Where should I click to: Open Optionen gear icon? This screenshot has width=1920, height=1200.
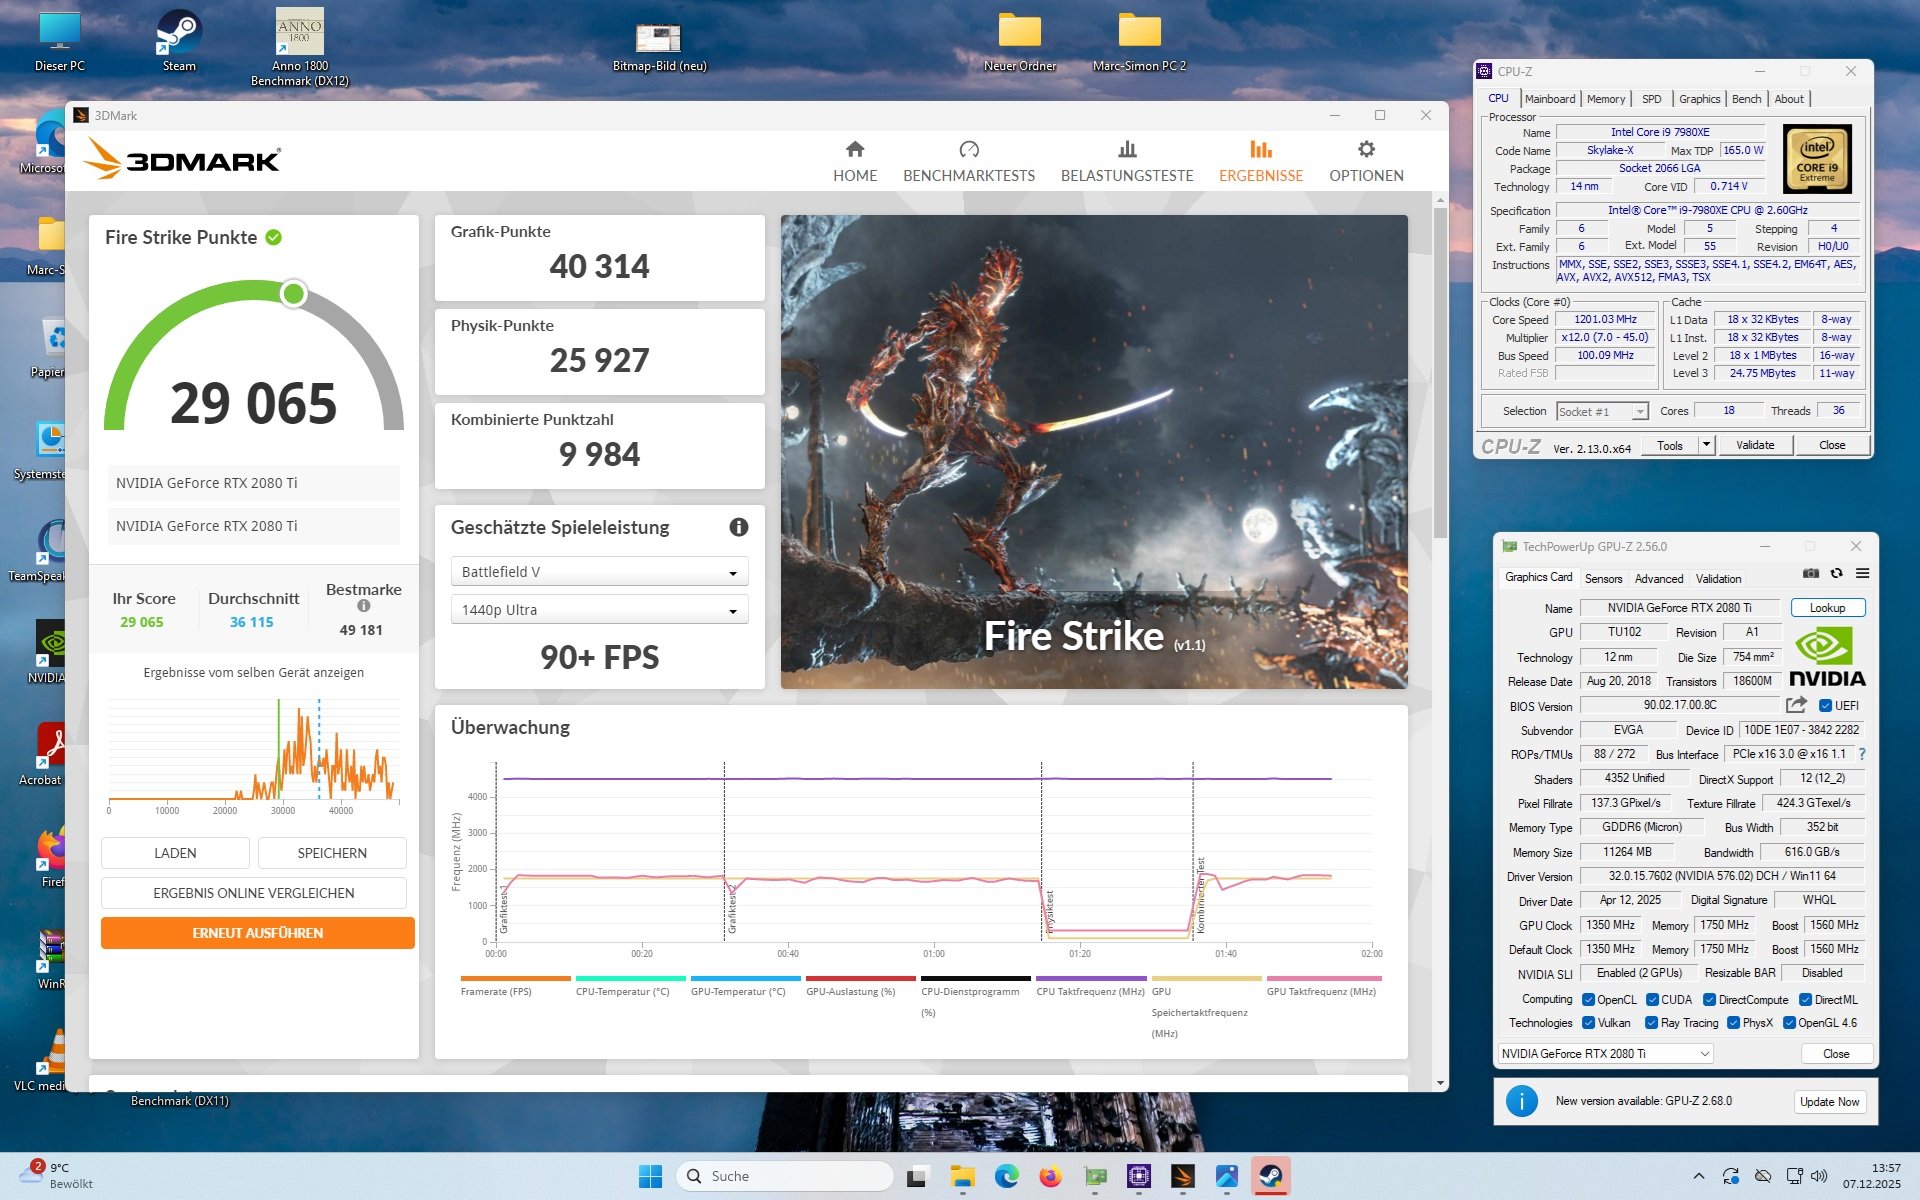click(x=1365, y=150)
